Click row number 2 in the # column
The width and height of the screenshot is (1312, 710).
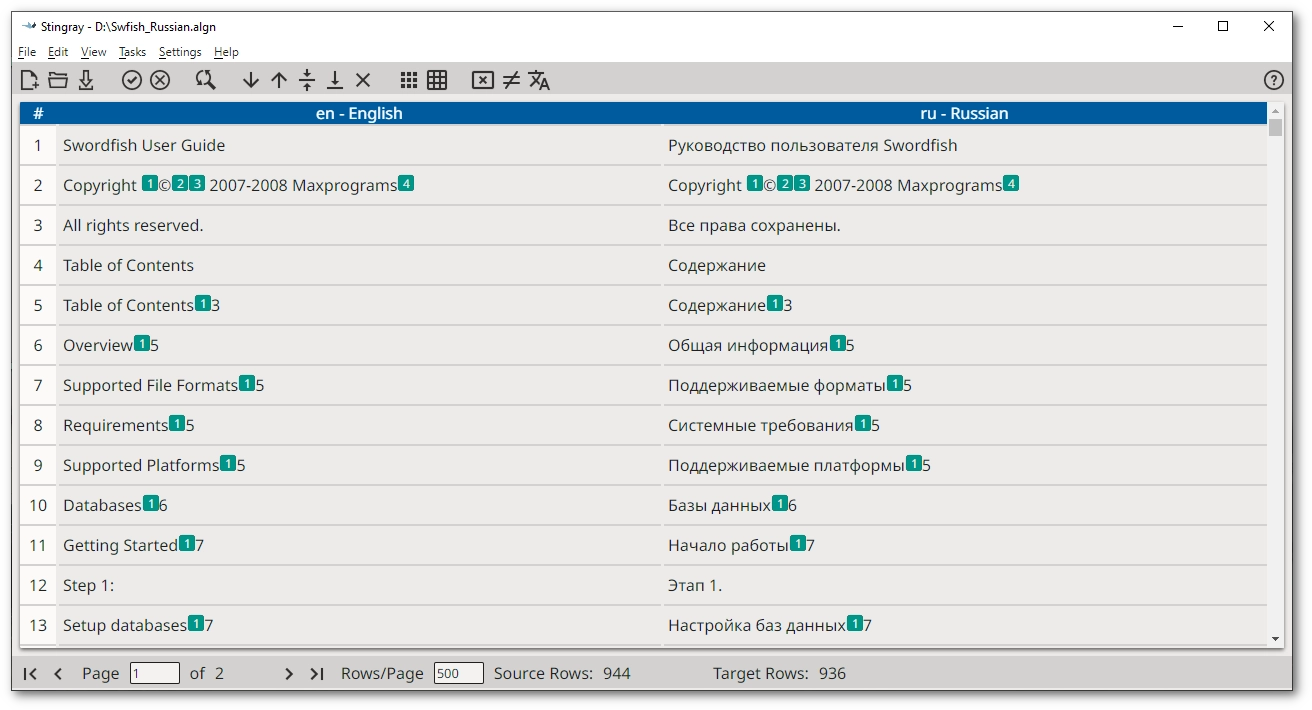coord(38,185)
